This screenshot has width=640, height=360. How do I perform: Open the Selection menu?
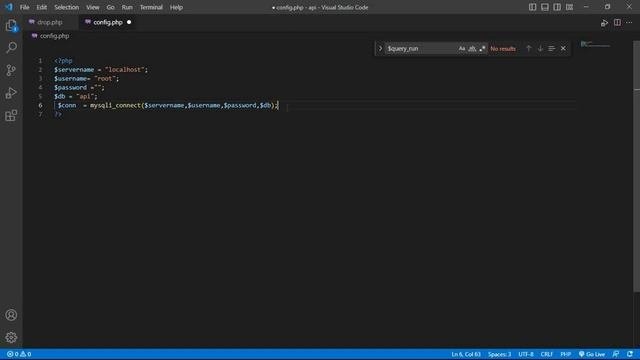pyautogui.click(x=67, y=7)
